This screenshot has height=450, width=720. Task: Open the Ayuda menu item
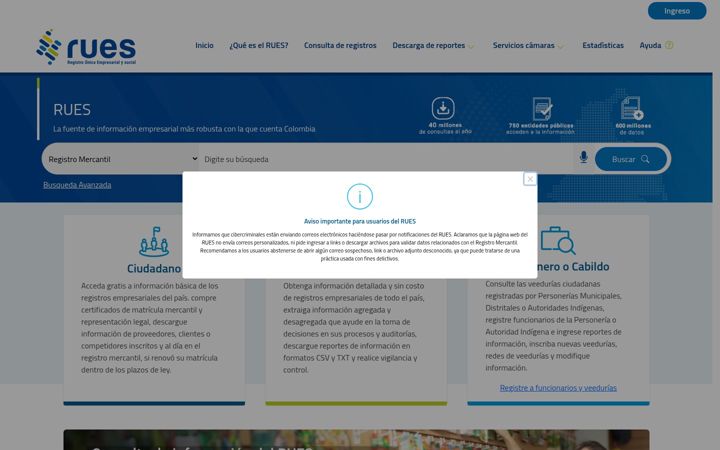[x=650, y=45]
